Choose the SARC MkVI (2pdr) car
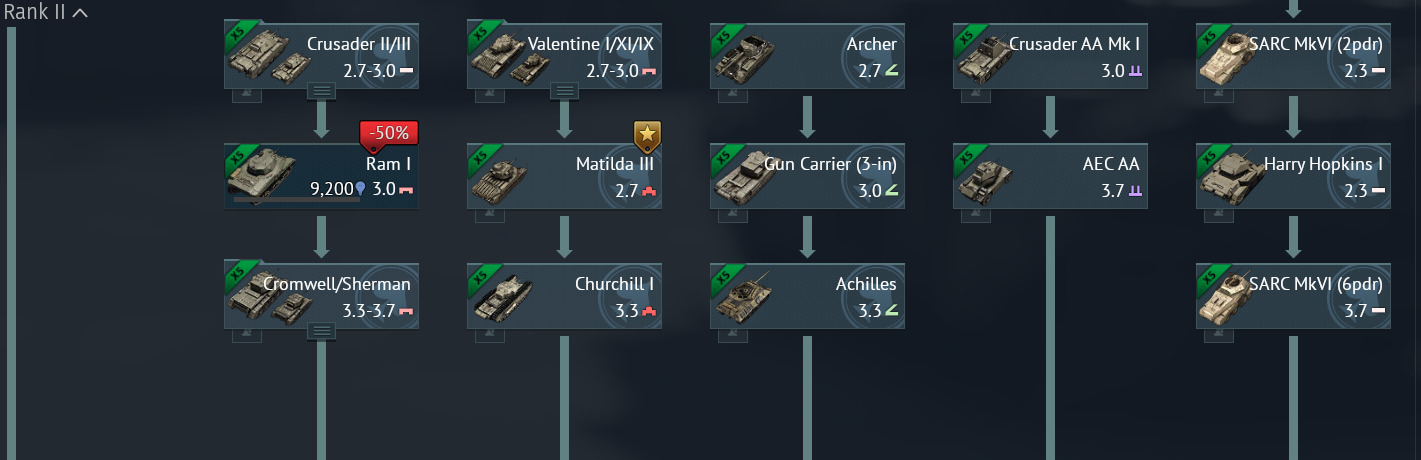 1293,56
